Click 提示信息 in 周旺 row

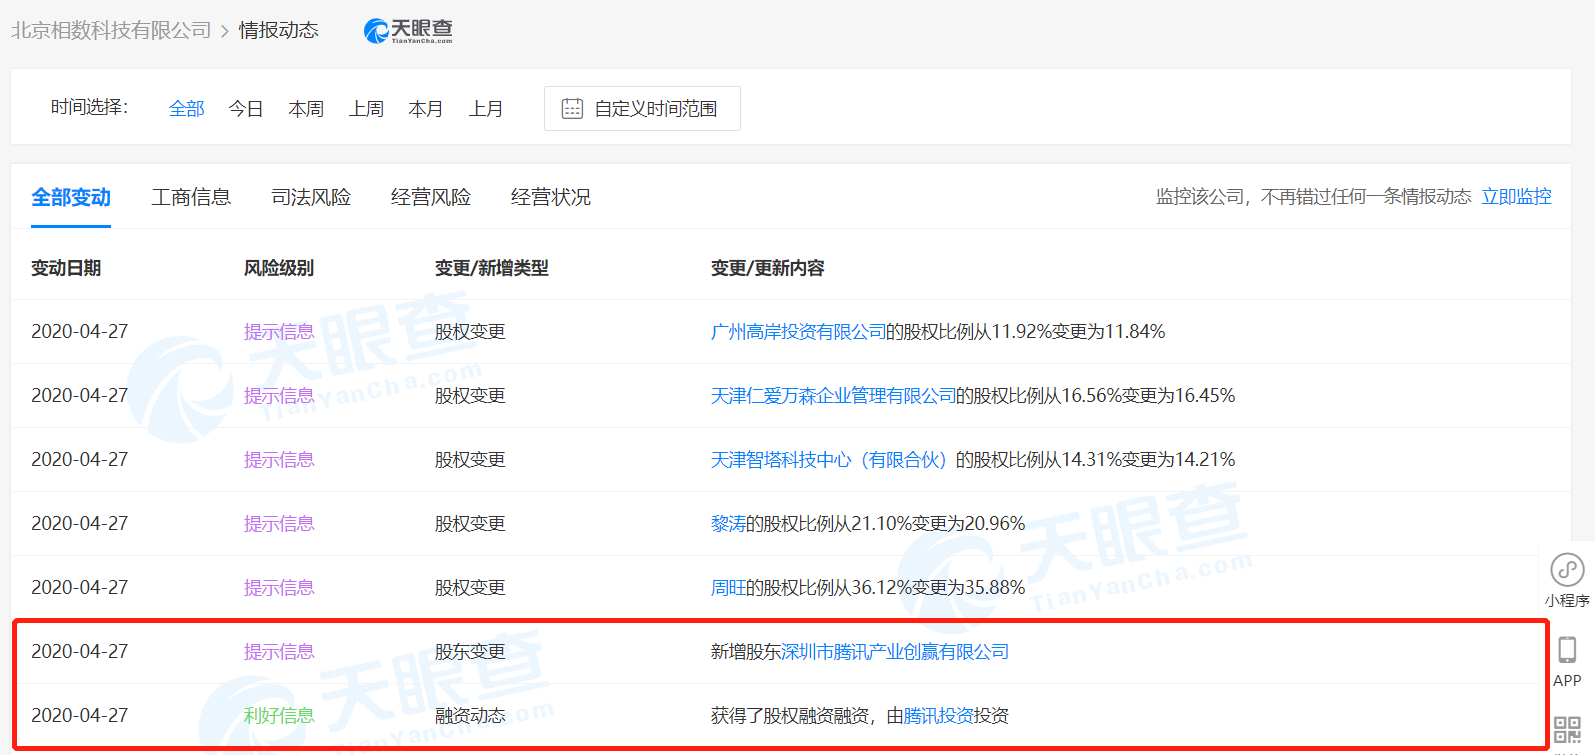(279, 587)
